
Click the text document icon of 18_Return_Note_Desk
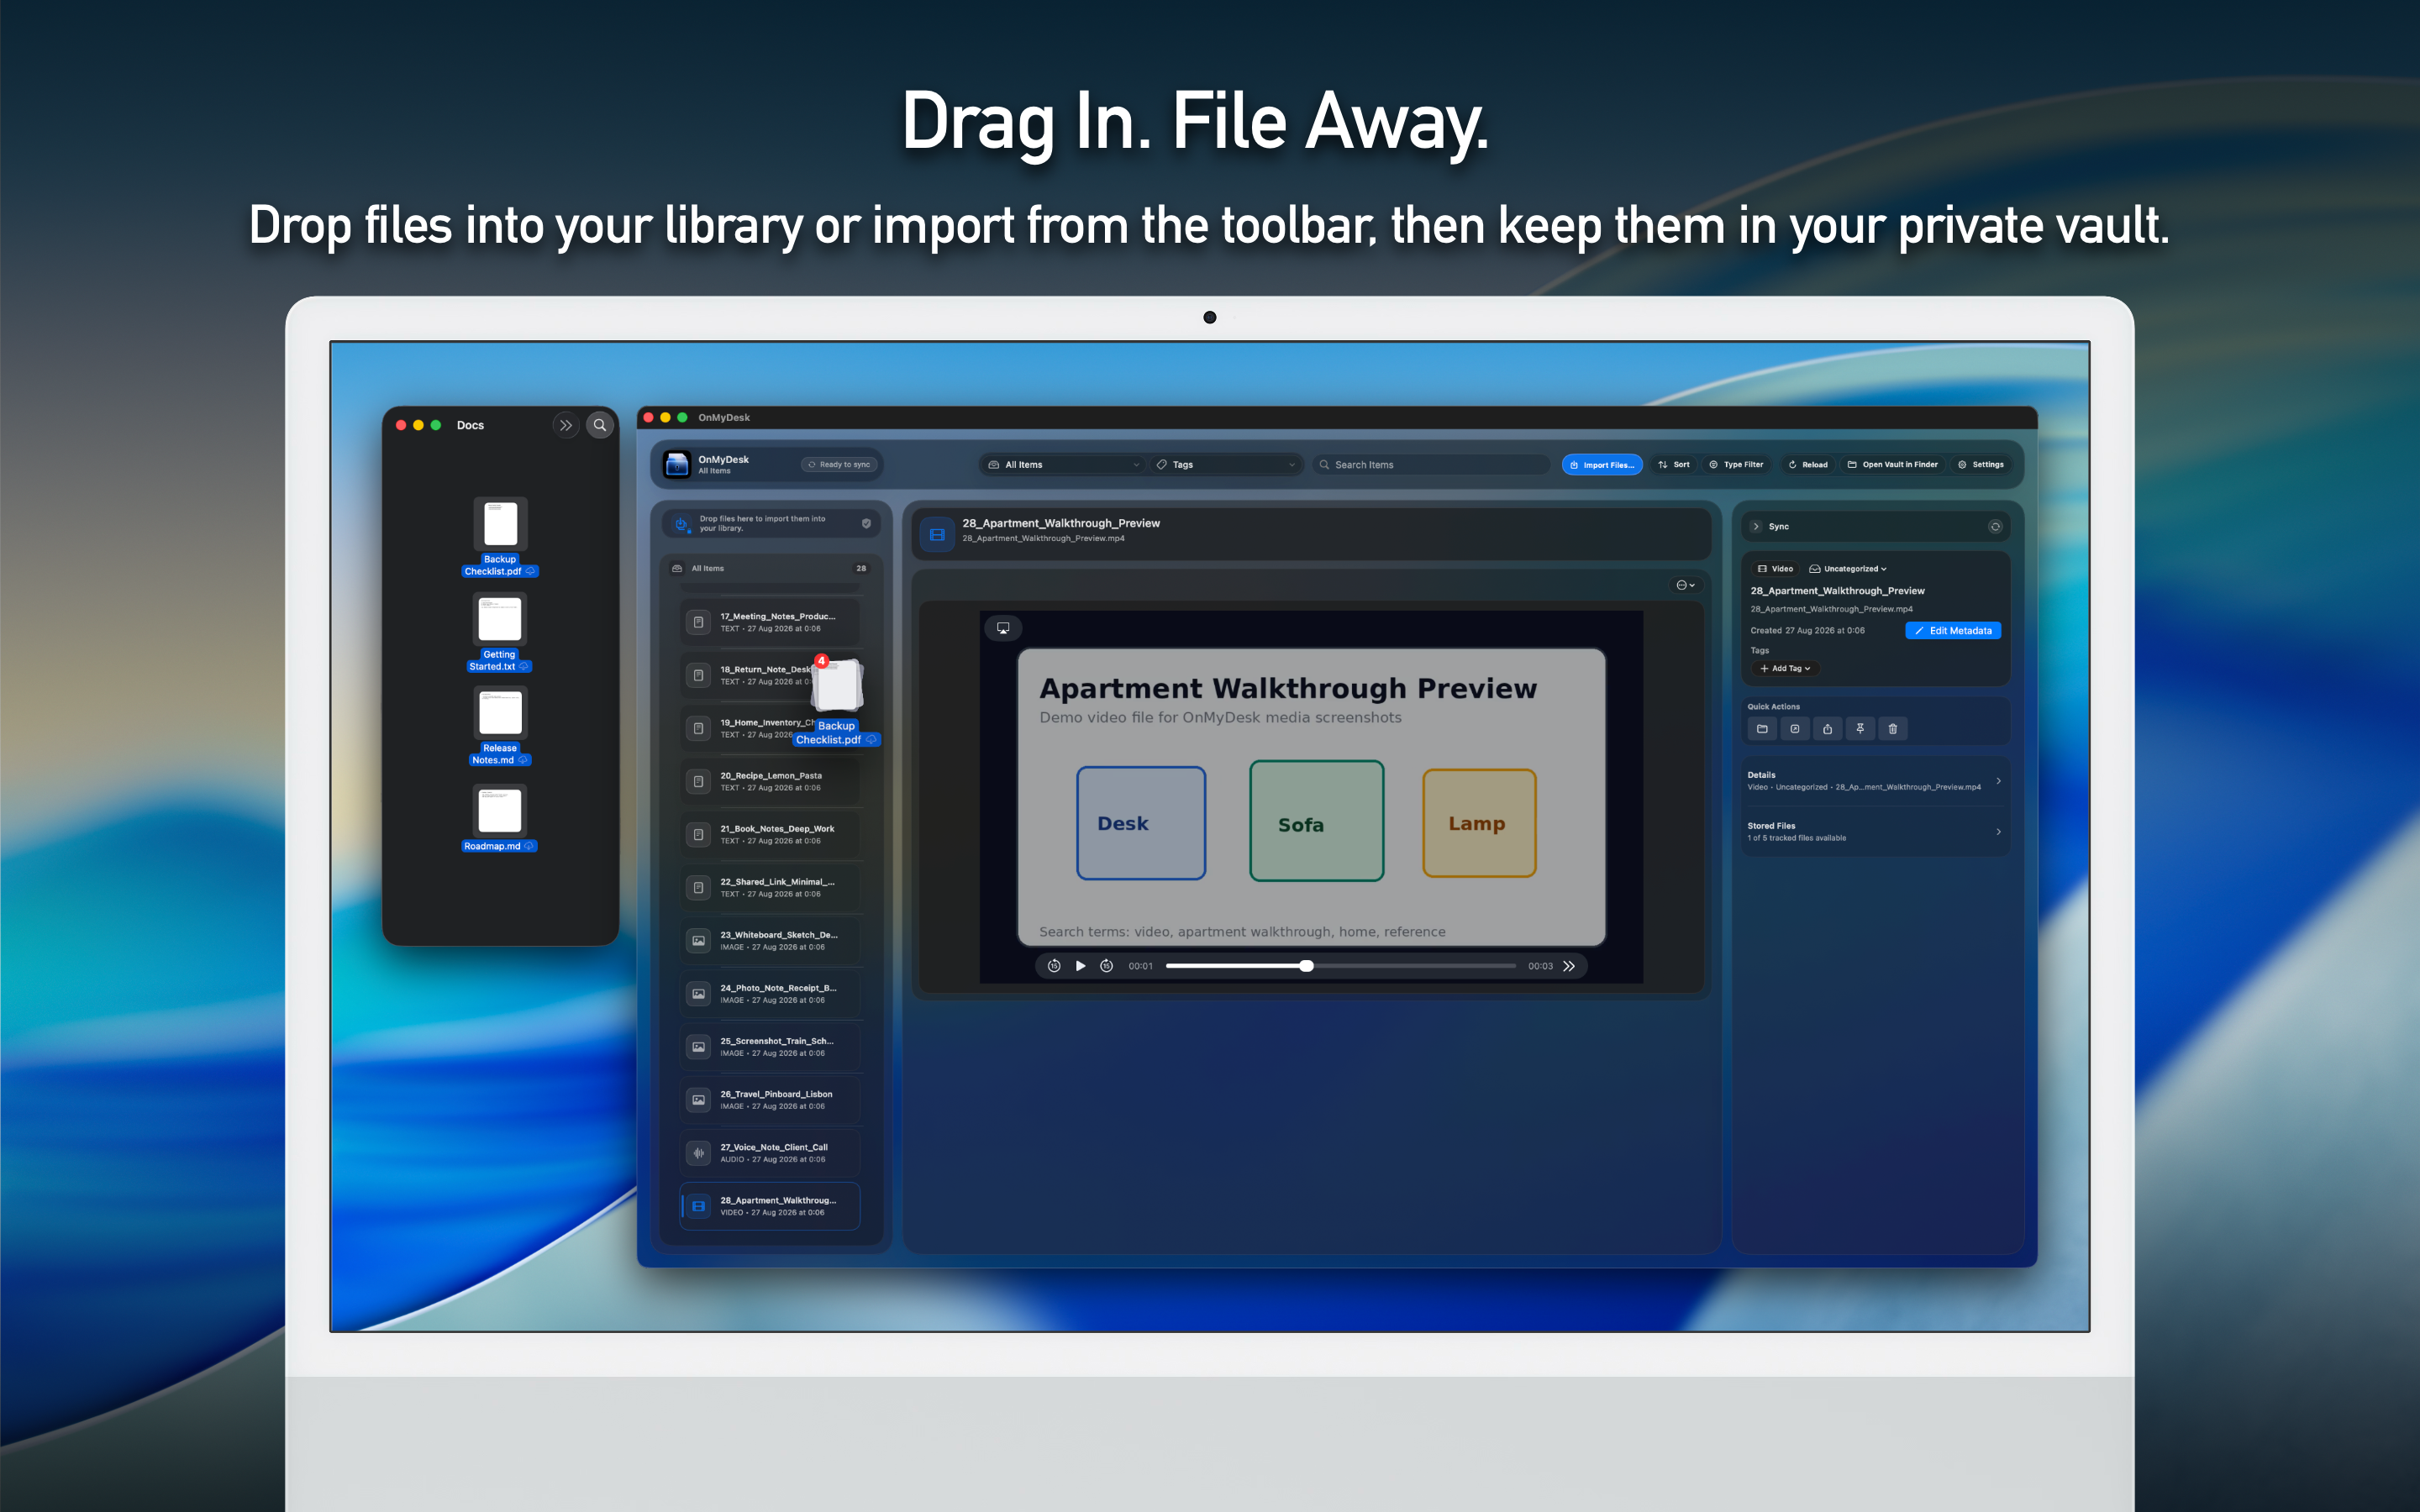coord(698,675)
